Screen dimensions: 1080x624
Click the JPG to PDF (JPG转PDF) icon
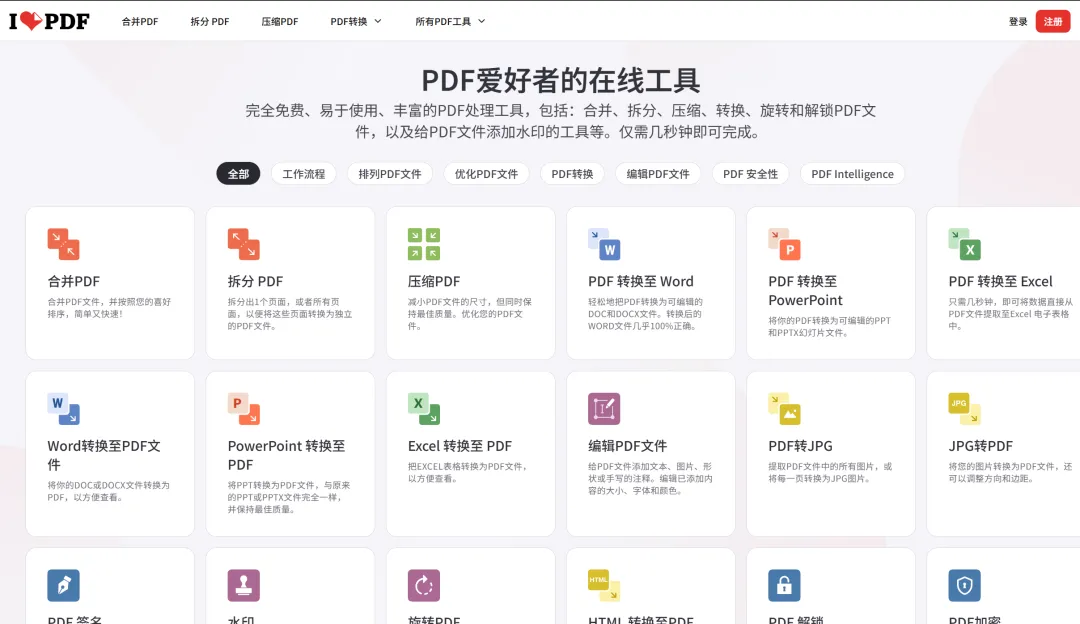coord(964,408)
